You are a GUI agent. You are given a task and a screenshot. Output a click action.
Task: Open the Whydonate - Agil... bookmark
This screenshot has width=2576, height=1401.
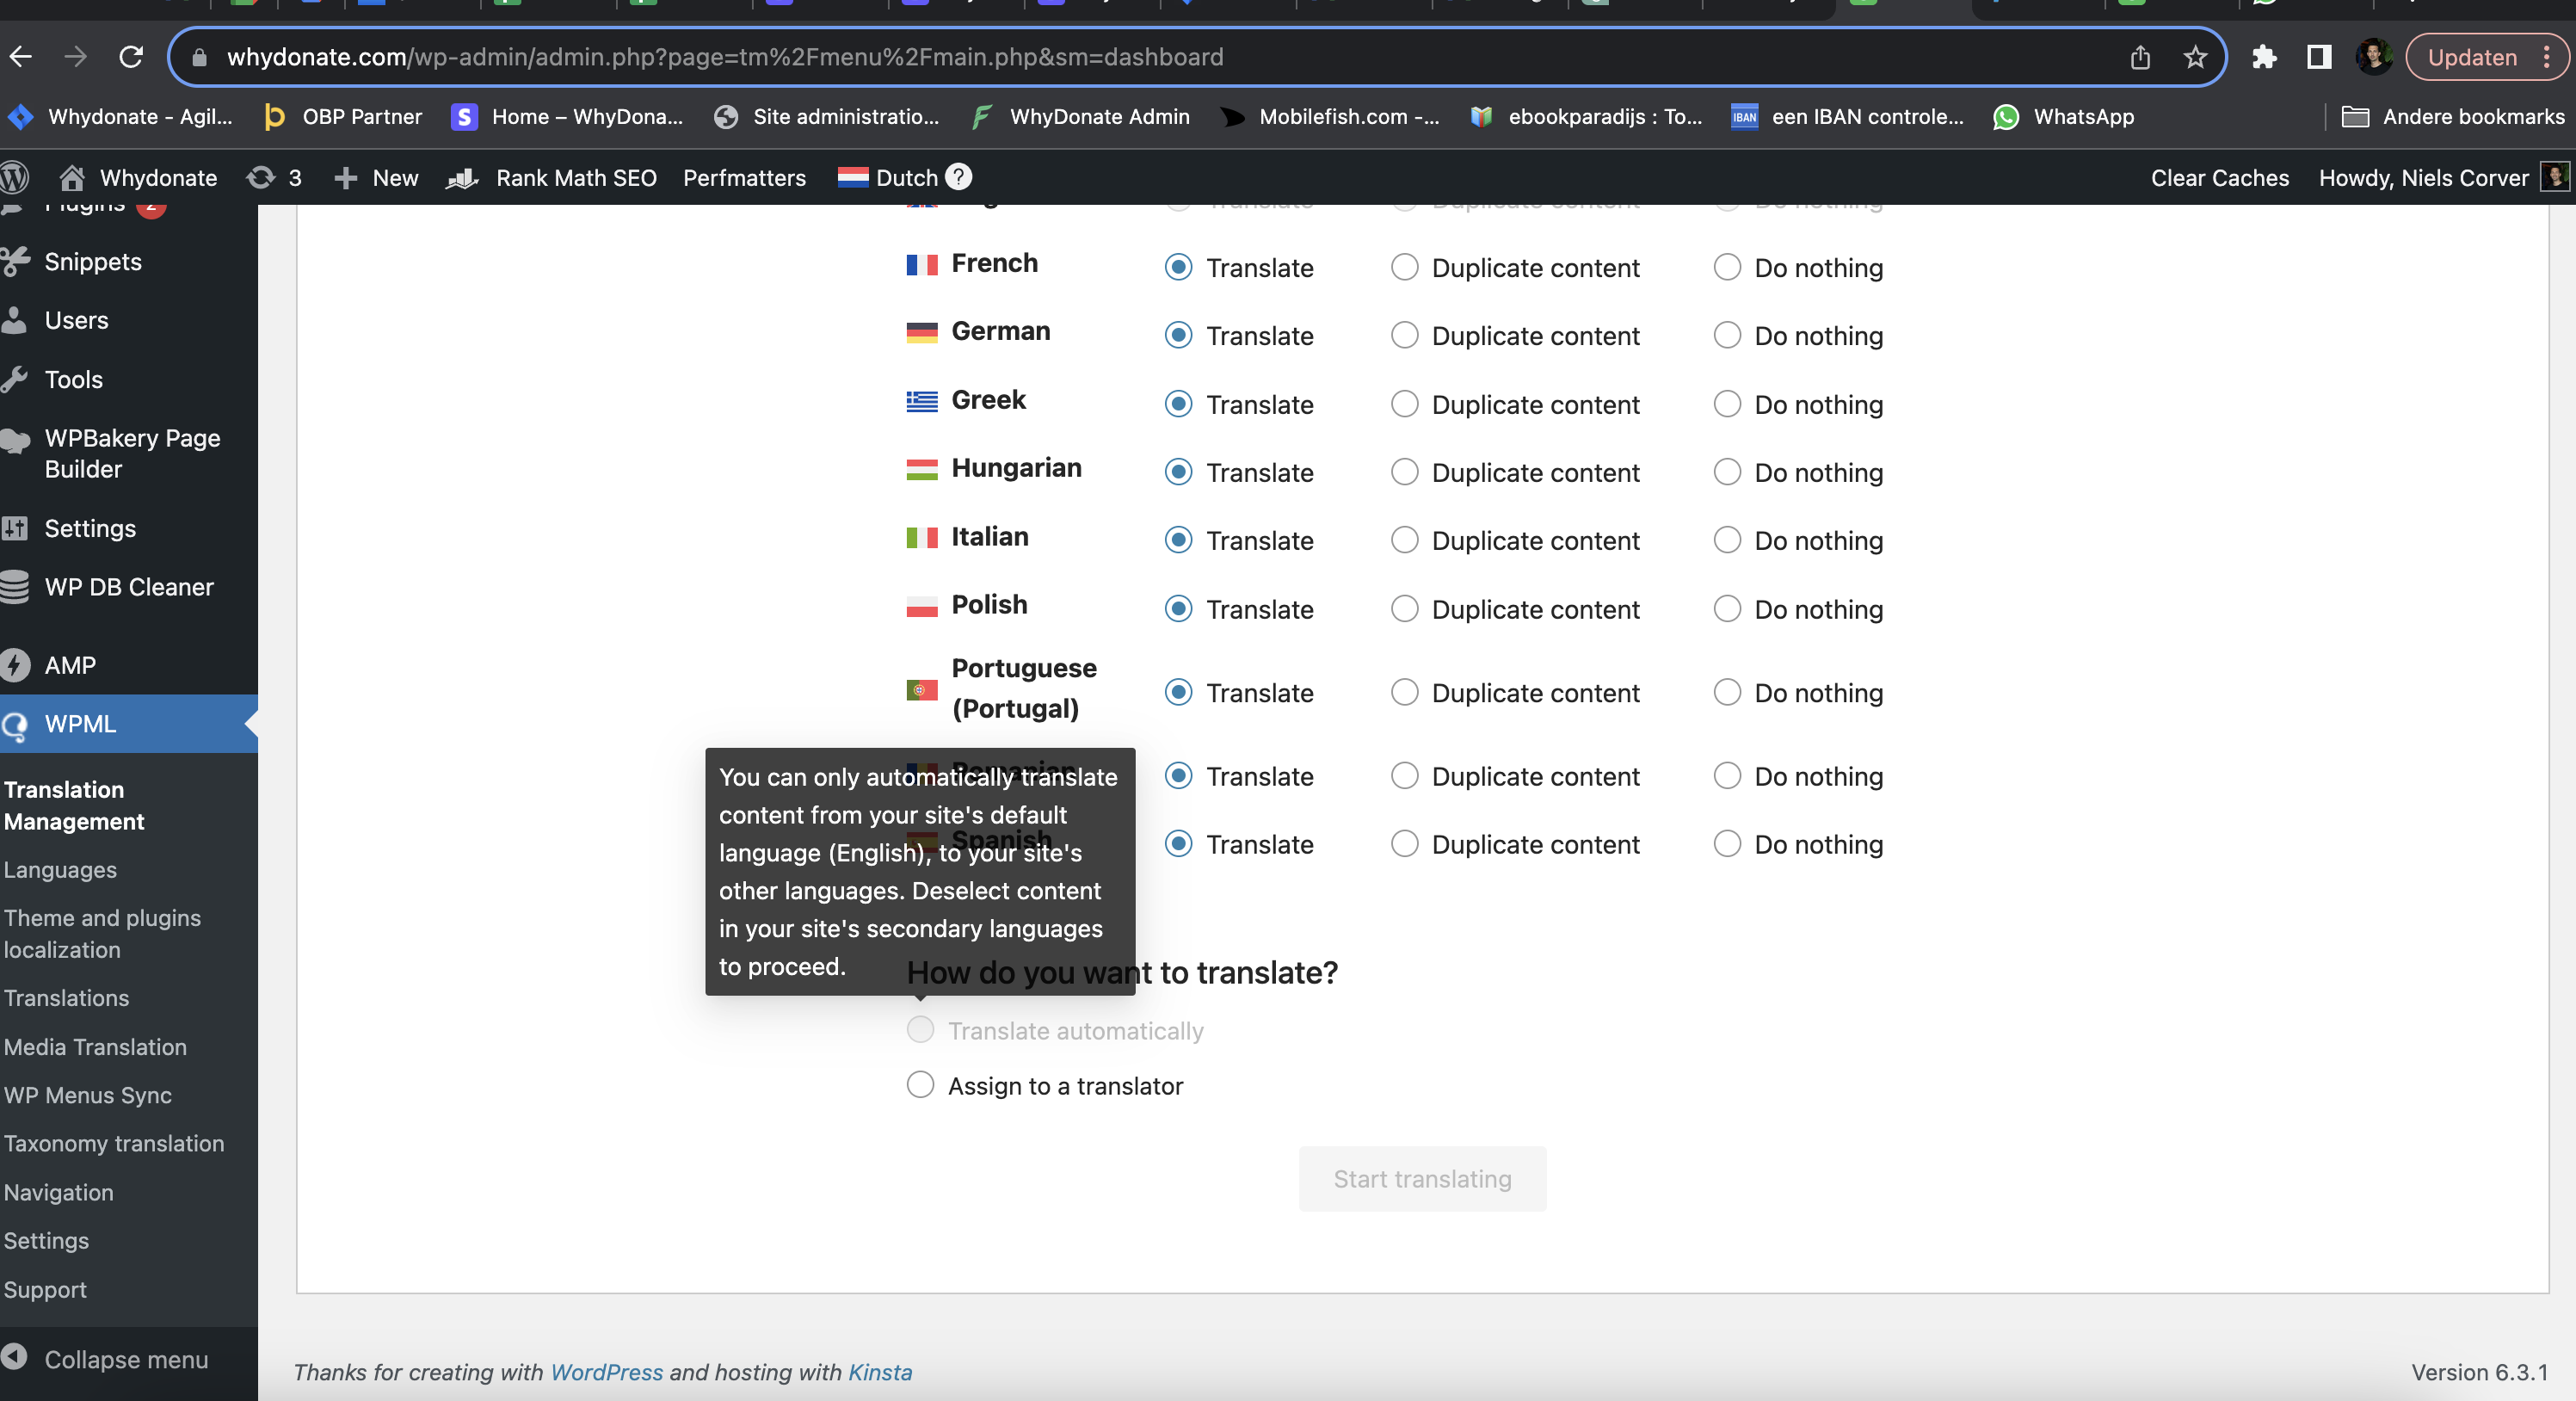point(119,117)
